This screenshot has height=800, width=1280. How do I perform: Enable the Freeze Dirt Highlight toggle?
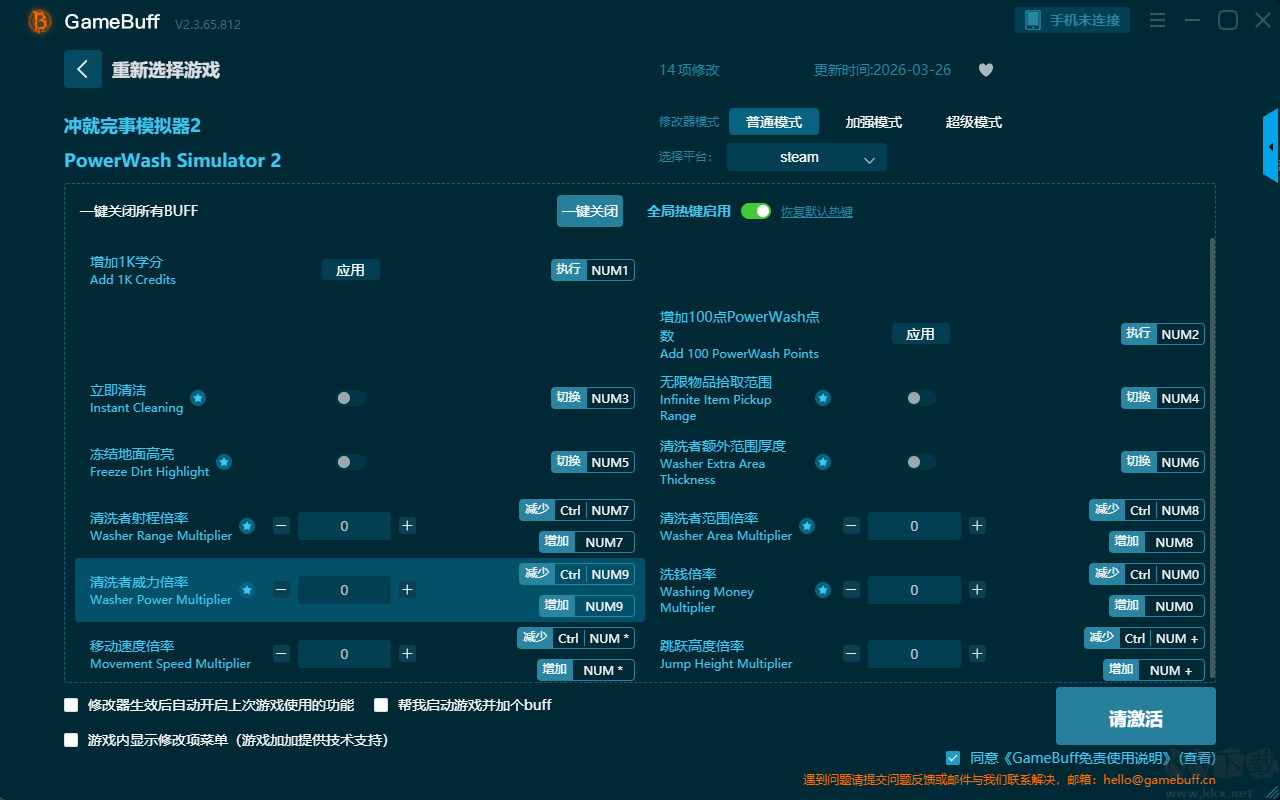351,462
